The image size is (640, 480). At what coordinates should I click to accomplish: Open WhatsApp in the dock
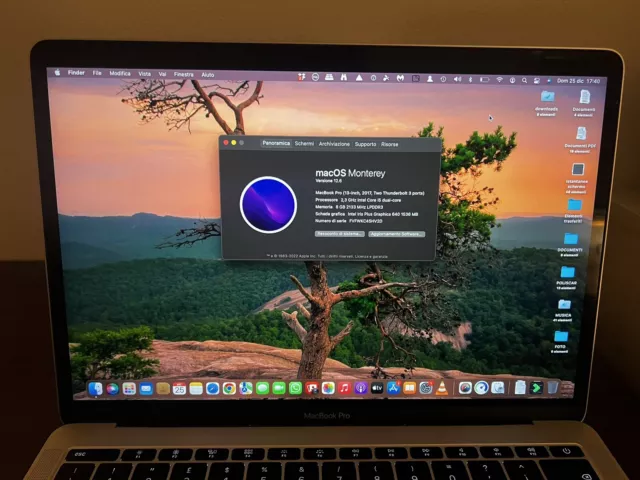click(295, 388)
